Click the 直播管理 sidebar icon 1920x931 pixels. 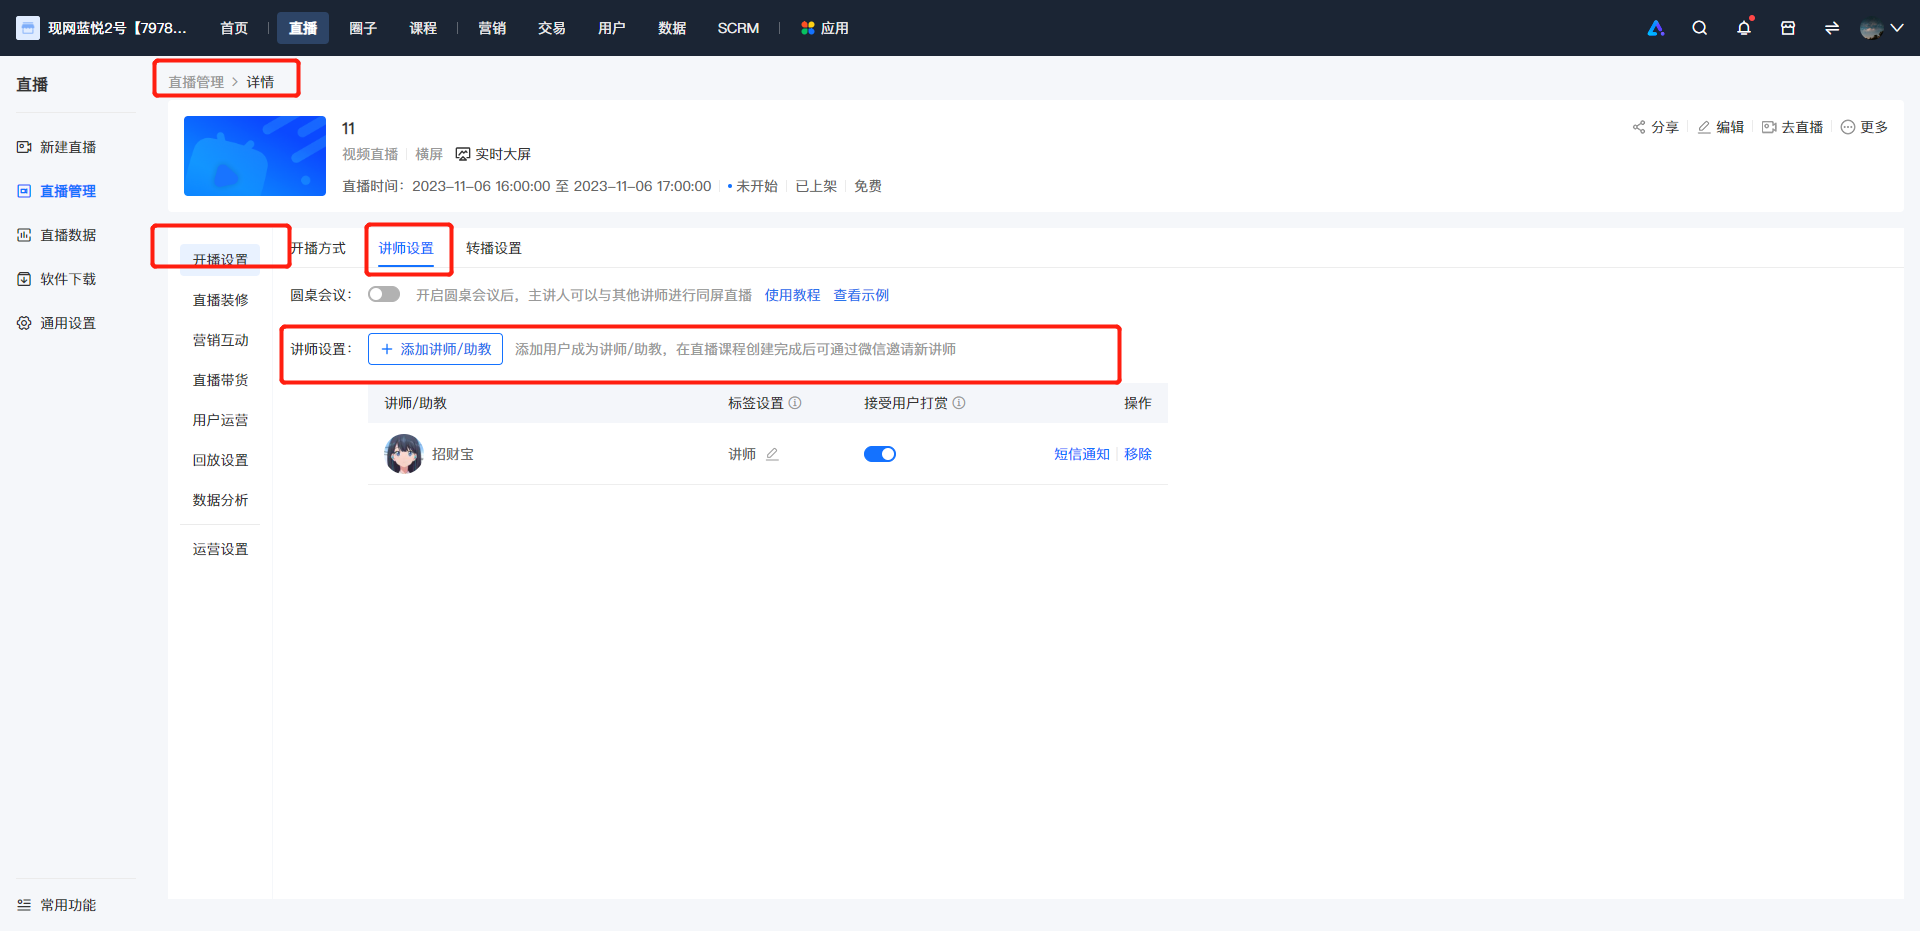(x=24, y=191)
